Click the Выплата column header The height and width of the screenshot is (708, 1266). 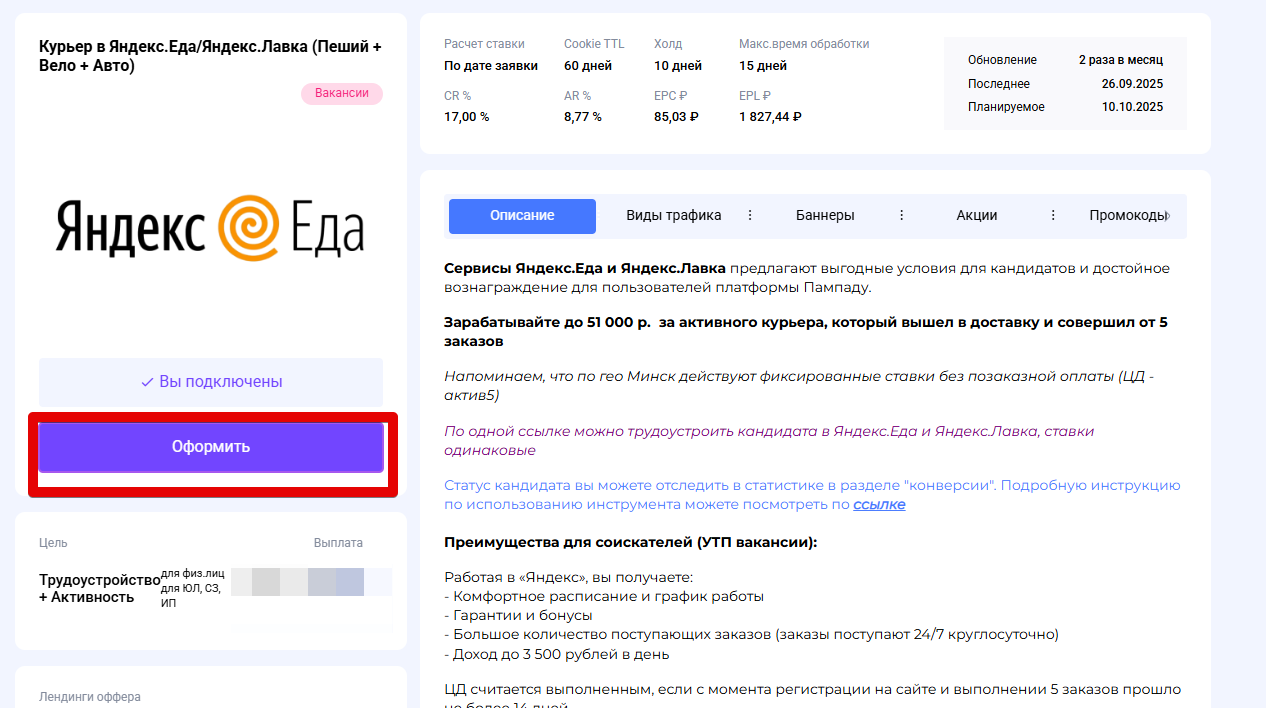[338, 543]
